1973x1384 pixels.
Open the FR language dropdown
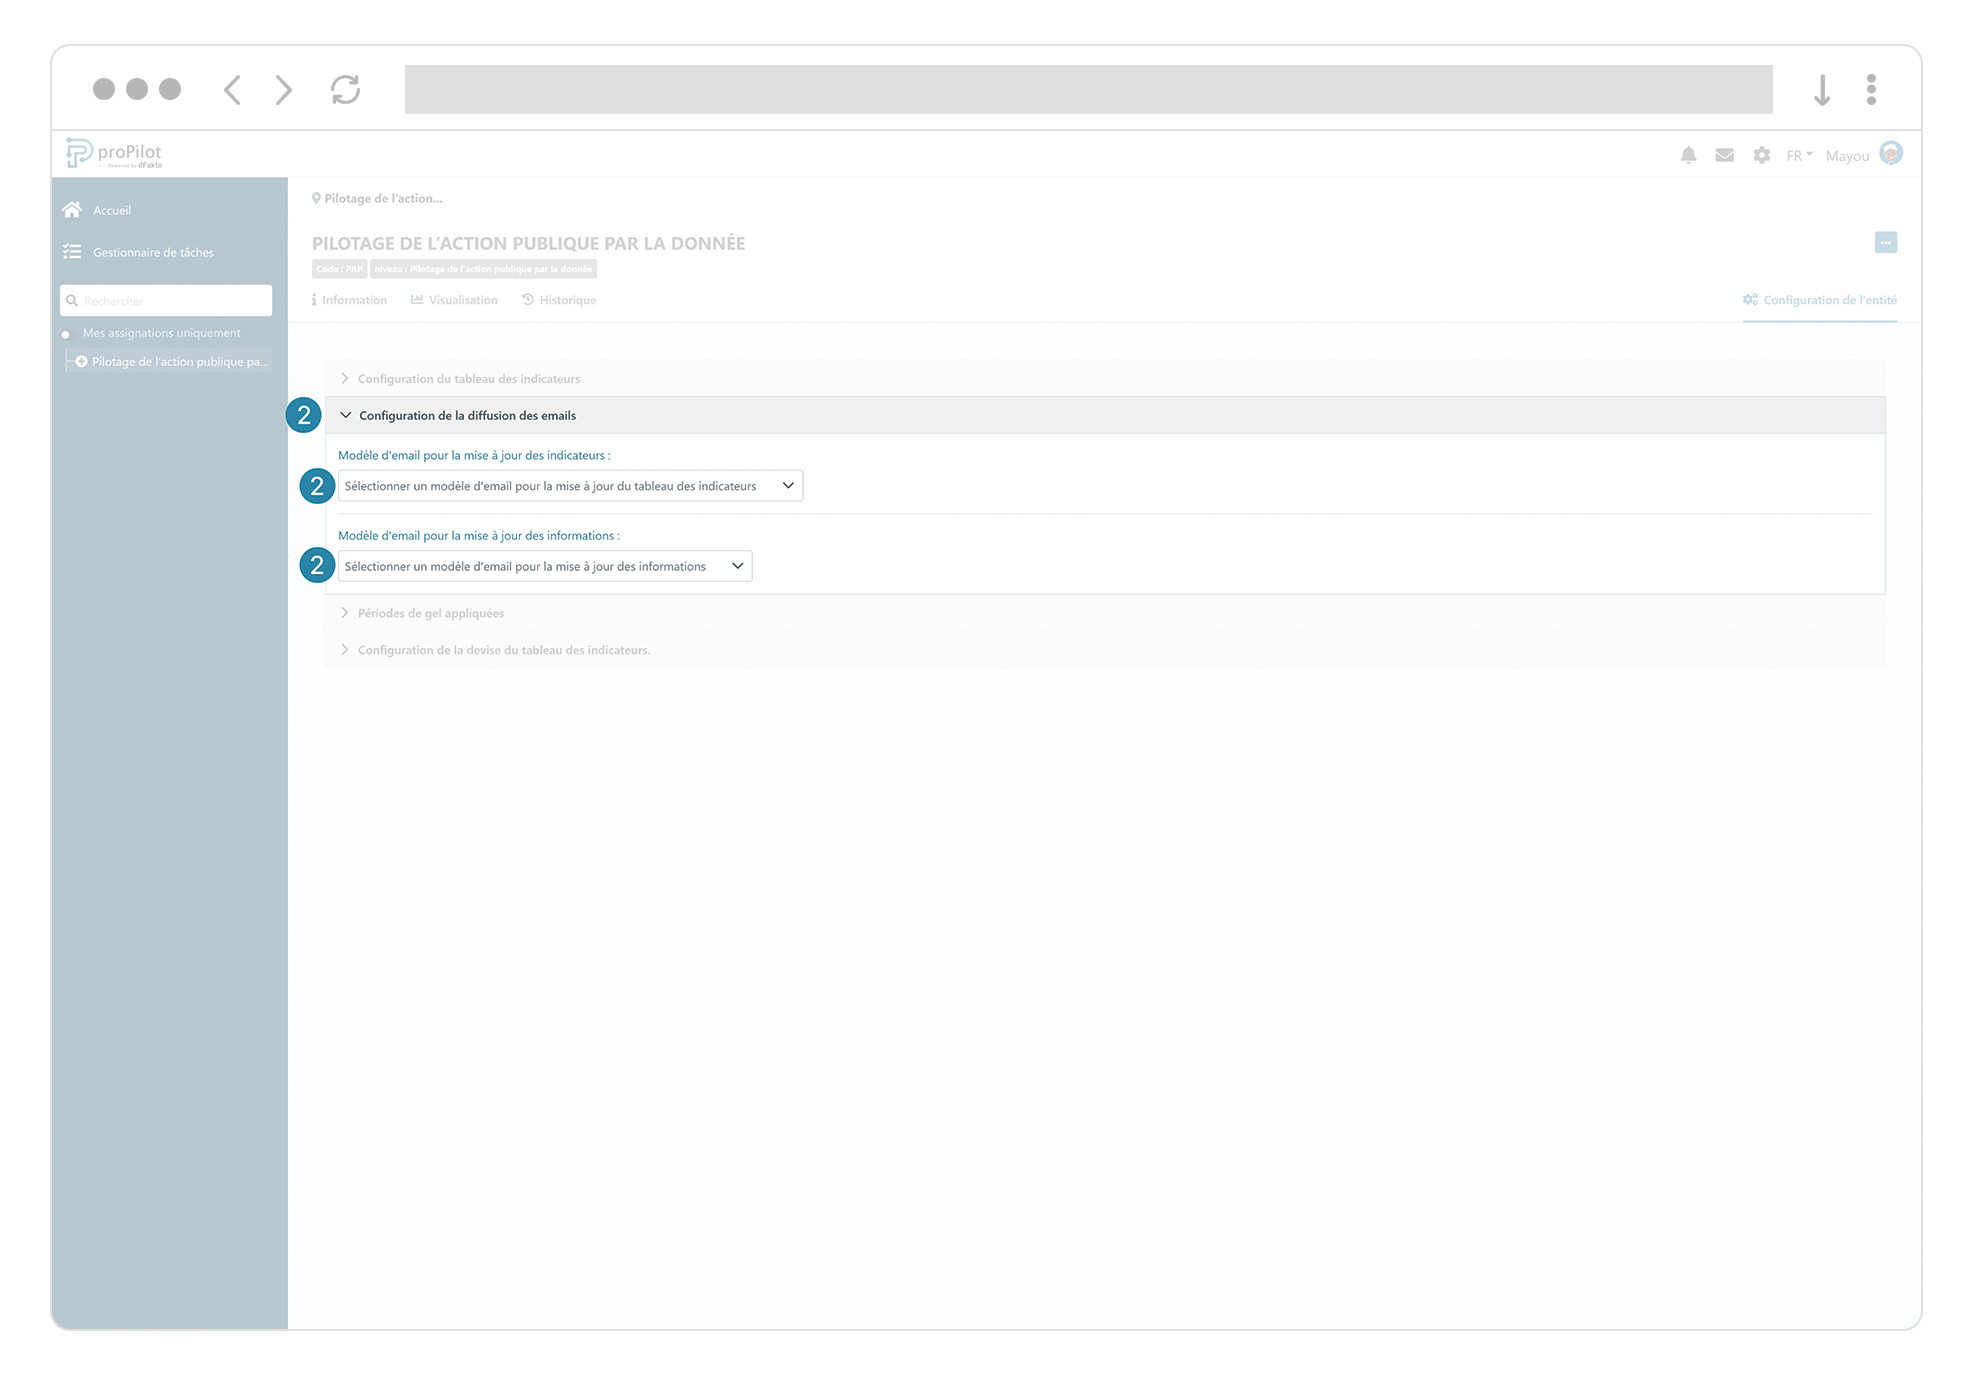(1797, 155)
